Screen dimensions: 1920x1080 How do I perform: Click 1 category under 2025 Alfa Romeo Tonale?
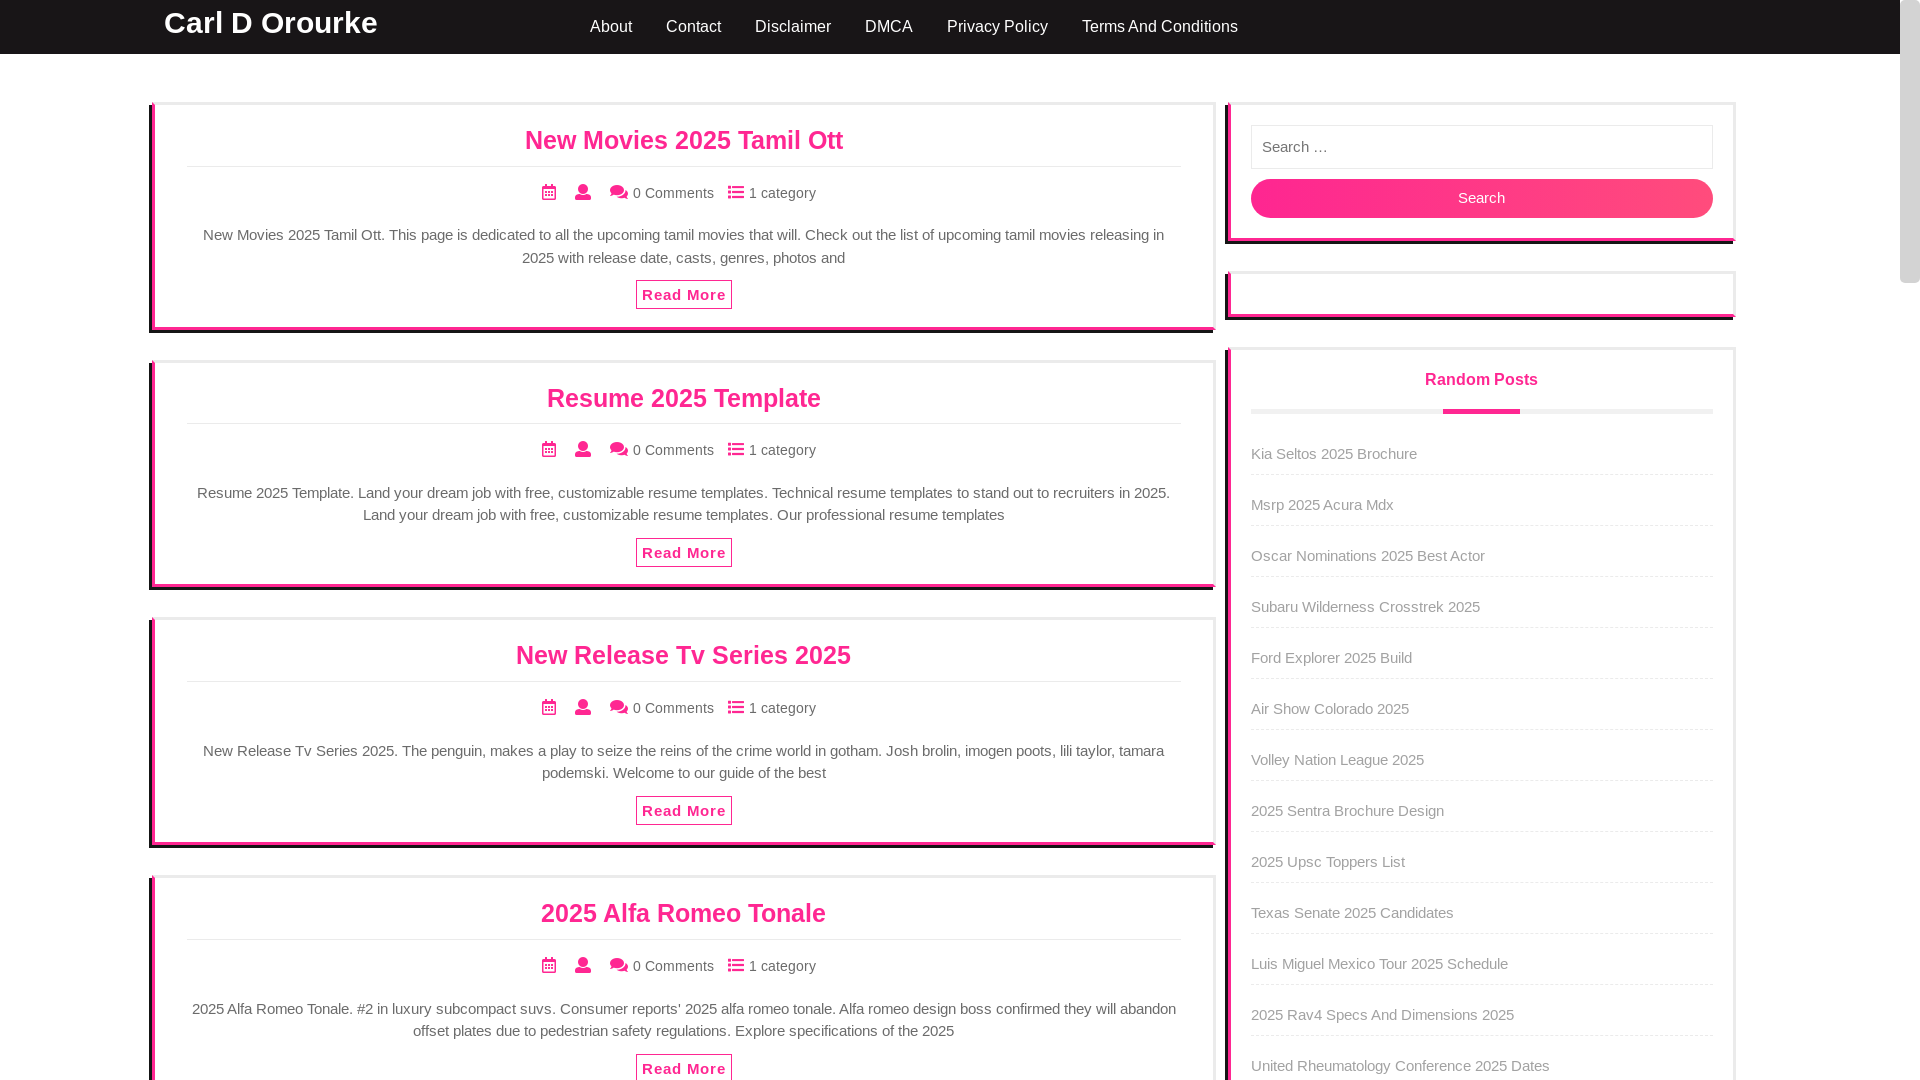782,966
